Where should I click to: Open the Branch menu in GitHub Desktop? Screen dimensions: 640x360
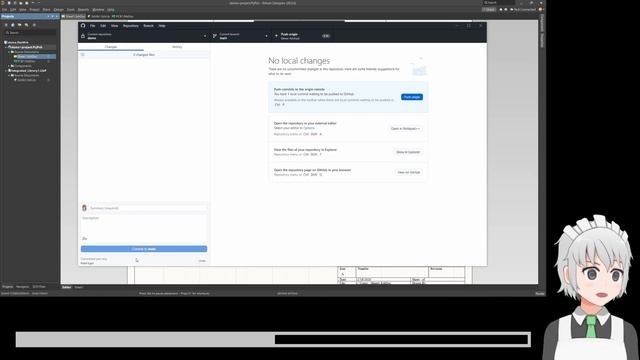coord(149,26)
